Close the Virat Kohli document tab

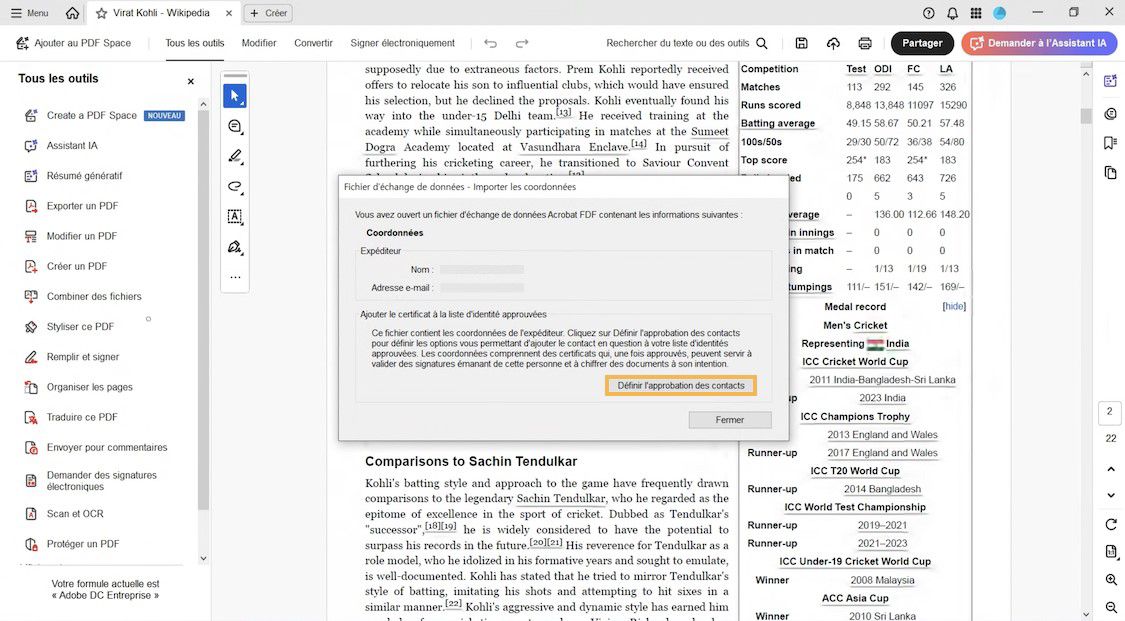point(229,13)
